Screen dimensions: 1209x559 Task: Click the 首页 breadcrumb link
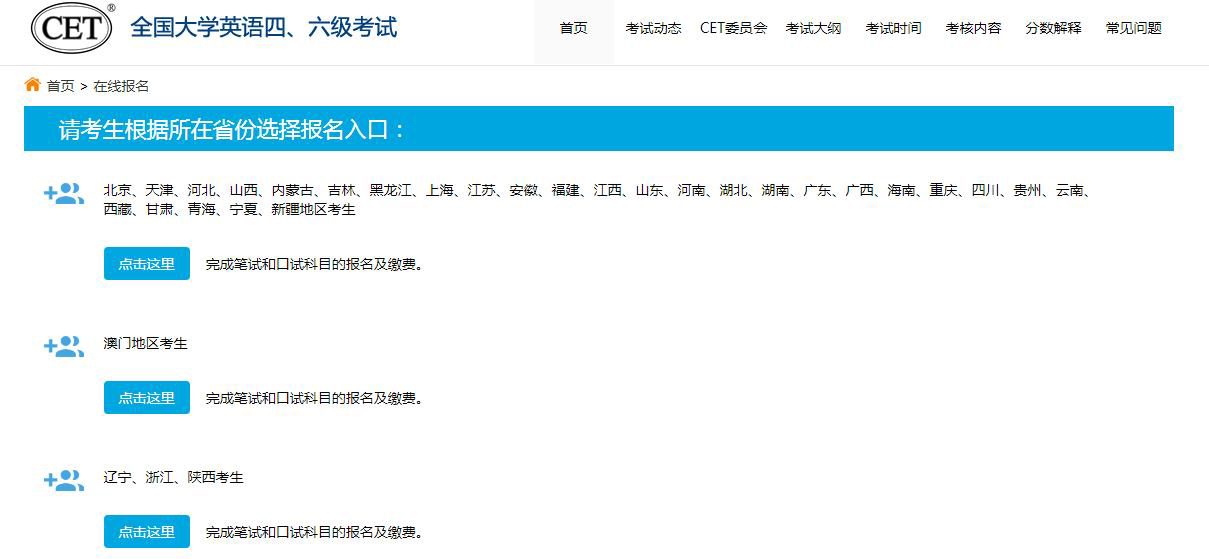pyautogui.click(x=61, y=87)
